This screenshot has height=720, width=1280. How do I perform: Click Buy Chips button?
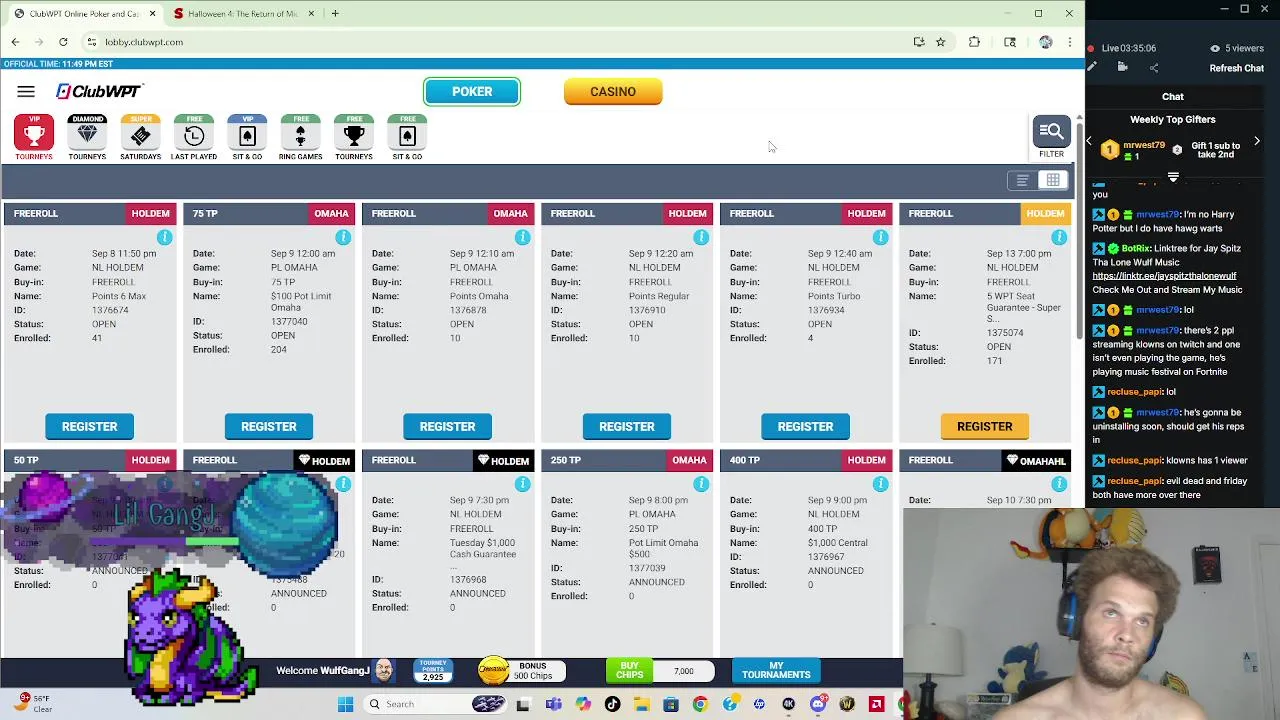pyautogui.click(x=629, y=671)
